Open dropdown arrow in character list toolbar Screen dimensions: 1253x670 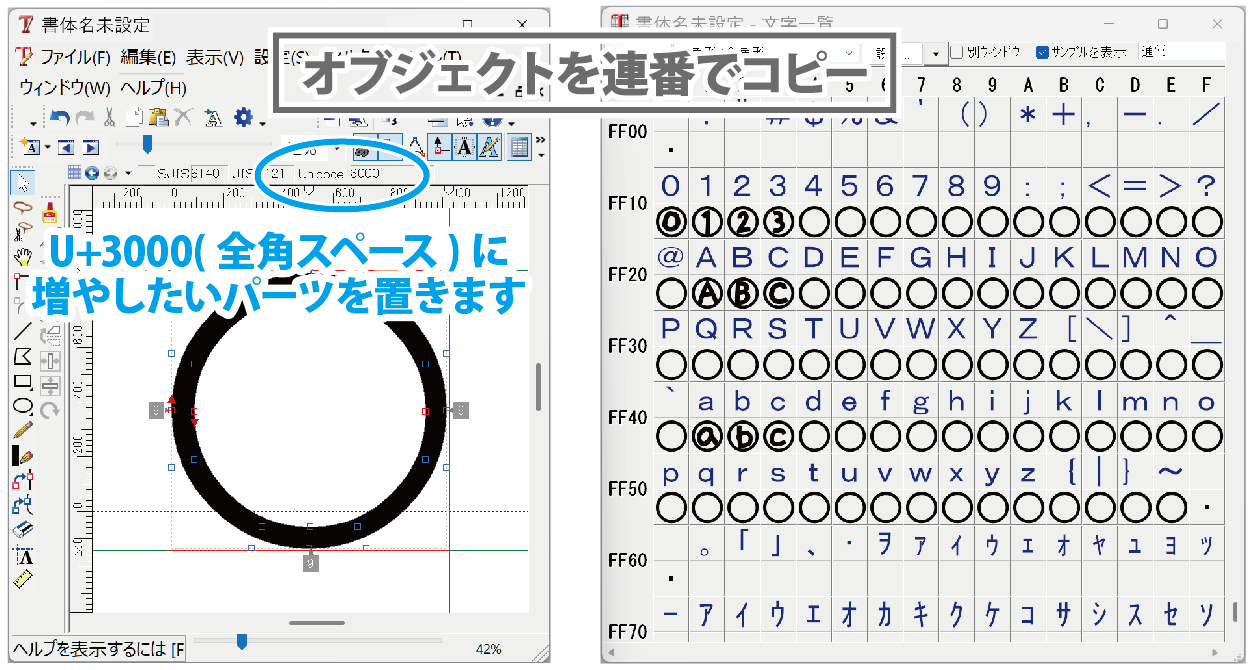(936, 53)
